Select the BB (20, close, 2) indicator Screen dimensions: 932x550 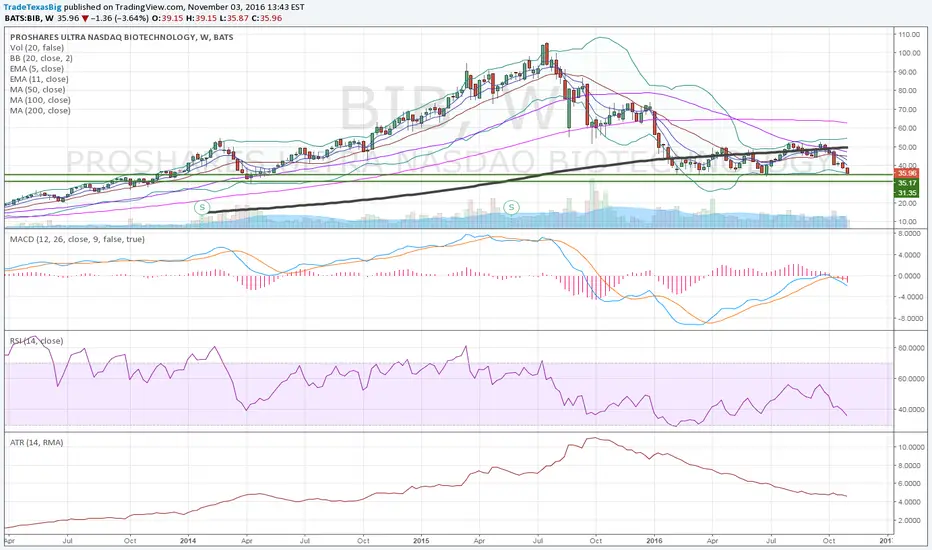click(x=41, y=58)
